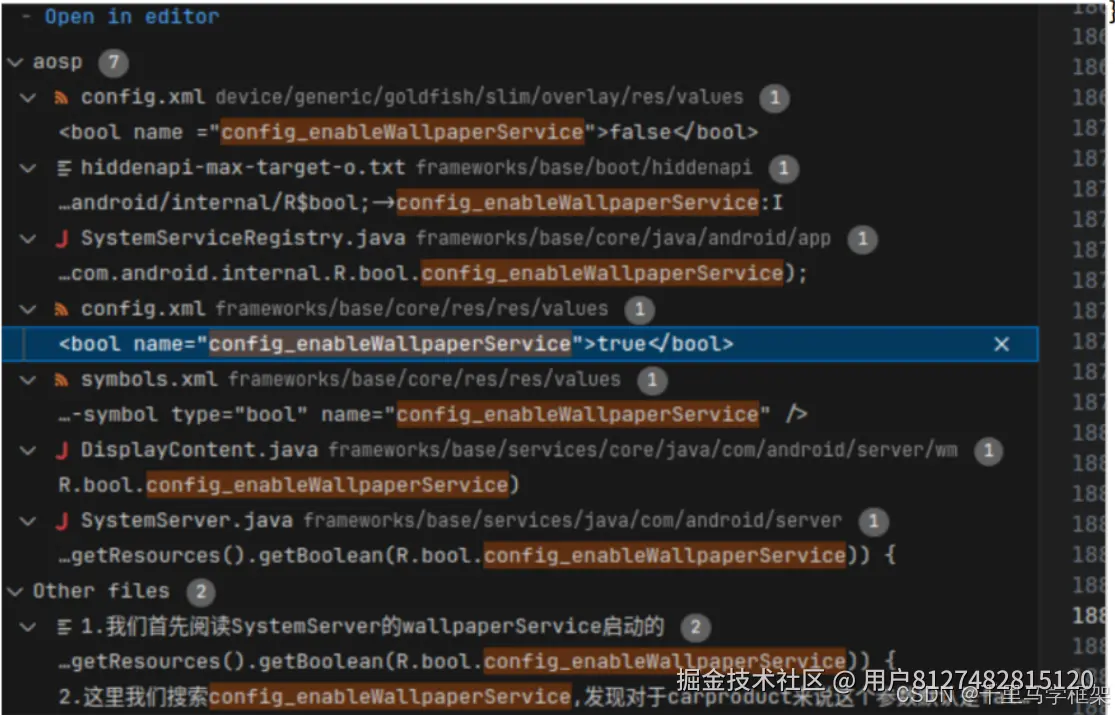Image resolution: width=1115 pixels, height=715 pixels.
Task: Click XML icon of symbols.xml
Action: point(62,379)
